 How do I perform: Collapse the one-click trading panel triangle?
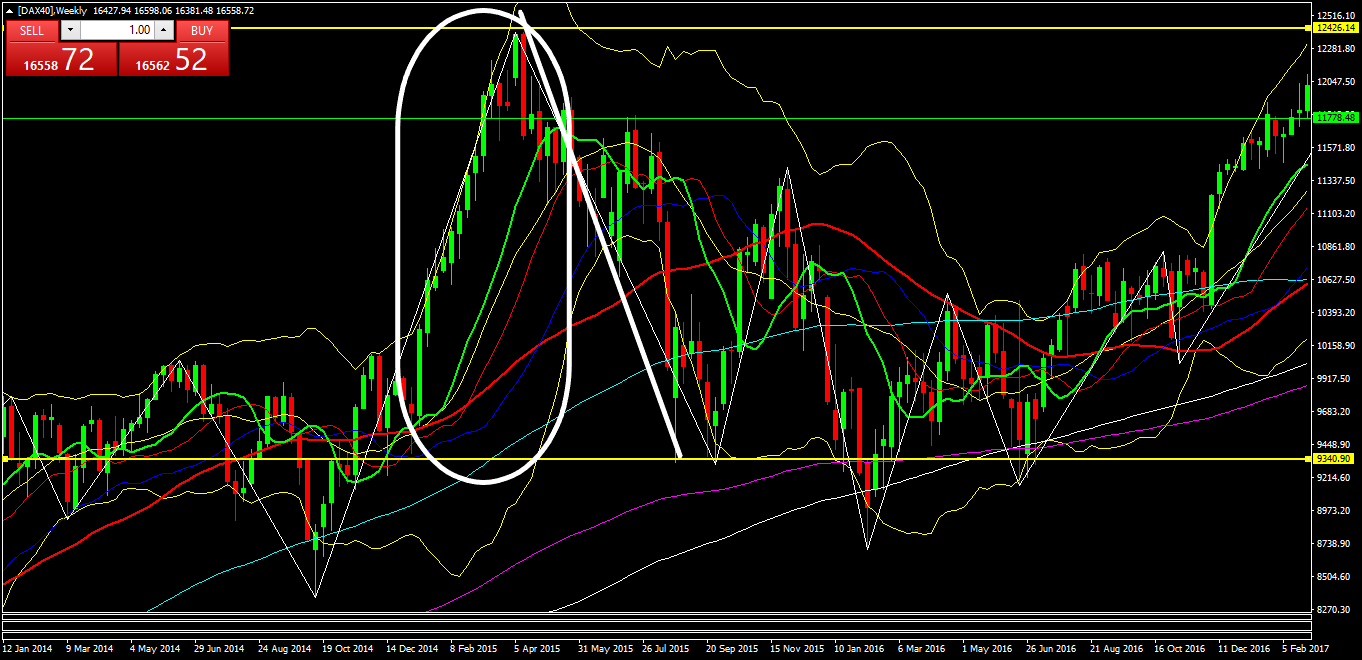pos(10,11)
